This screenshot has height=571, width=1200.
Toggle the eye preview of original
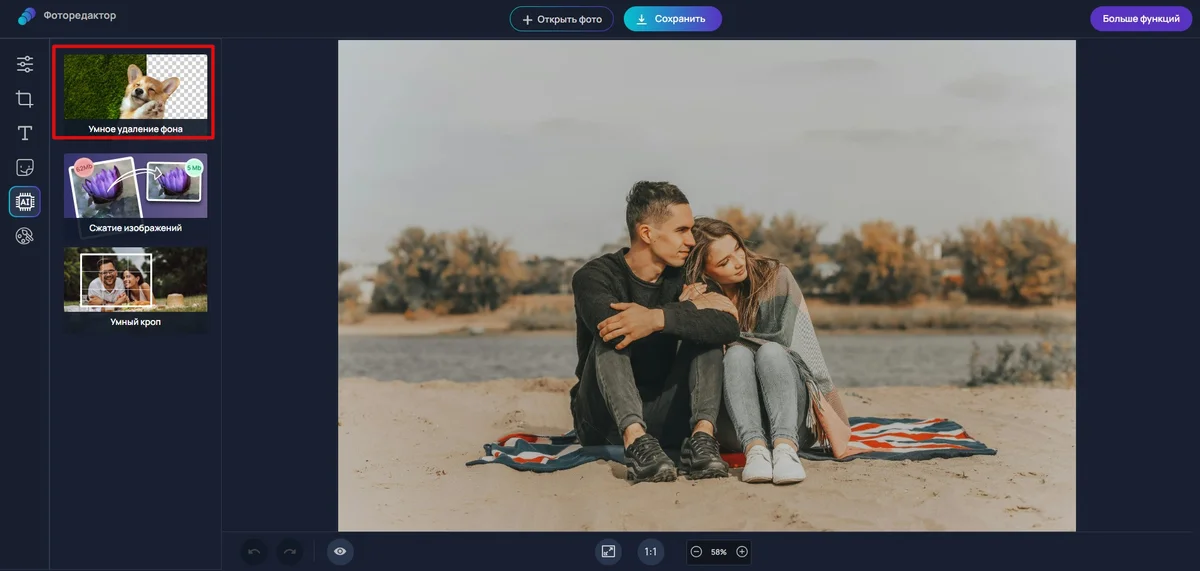[x=340, y=551]
